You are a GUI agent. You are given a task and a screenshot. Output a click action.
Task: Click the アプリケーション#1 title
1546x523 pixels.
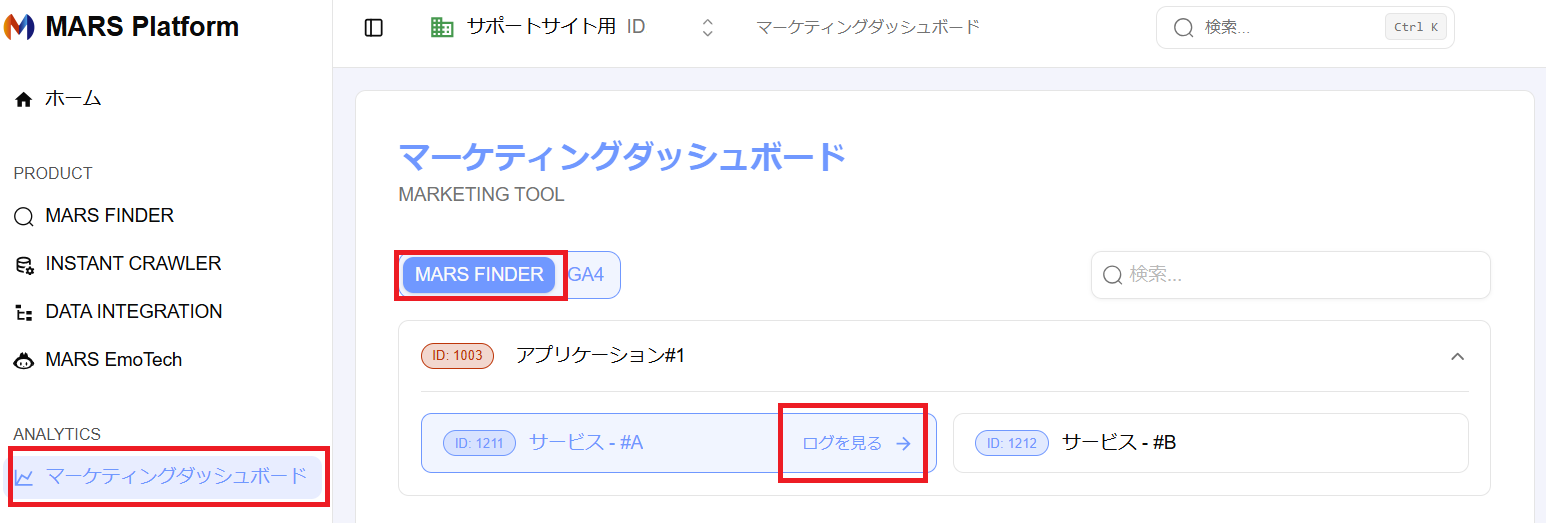pos(600,356)
